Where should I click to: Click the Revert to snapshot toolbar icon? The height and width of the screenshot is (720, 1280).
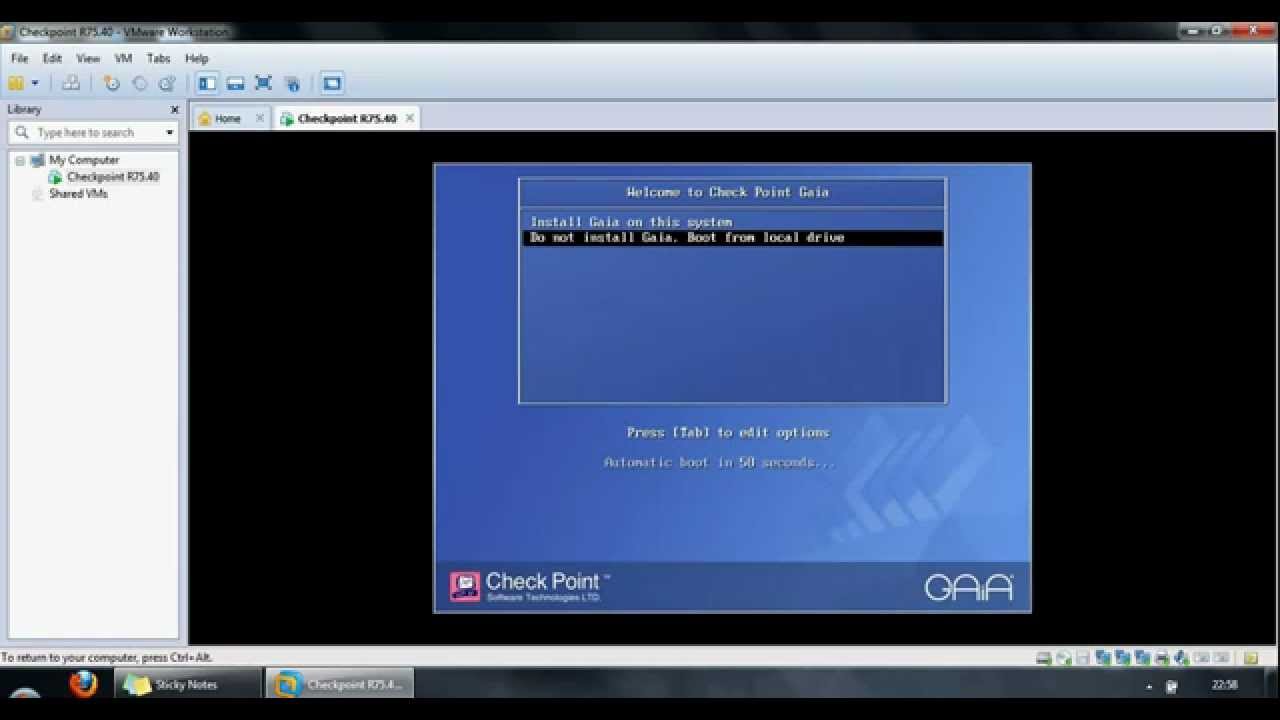tap(139, 83)
